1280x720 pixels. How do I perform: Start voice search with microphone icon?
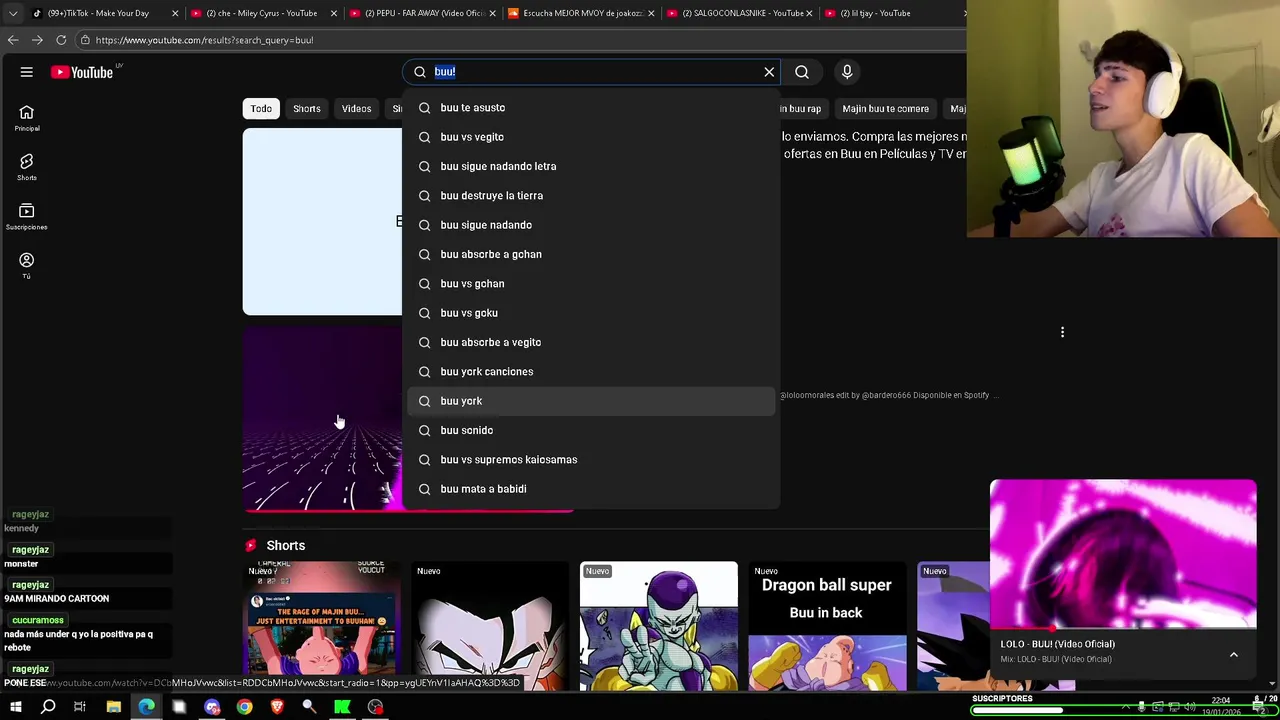pos(847,72)
